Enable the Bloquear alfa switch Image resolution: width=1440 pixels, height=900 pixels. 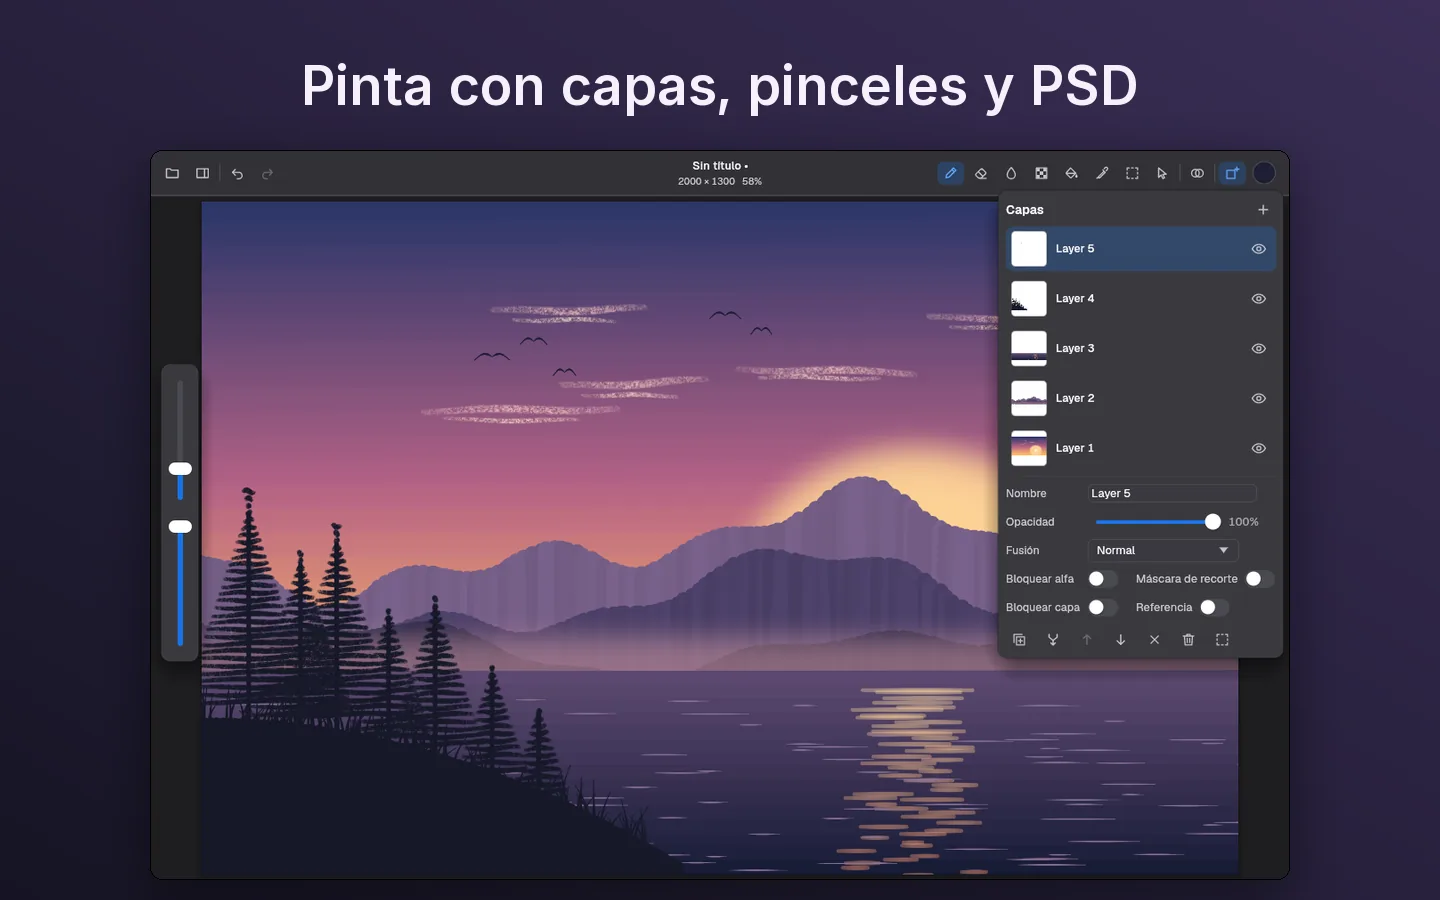click(1103, 579)
